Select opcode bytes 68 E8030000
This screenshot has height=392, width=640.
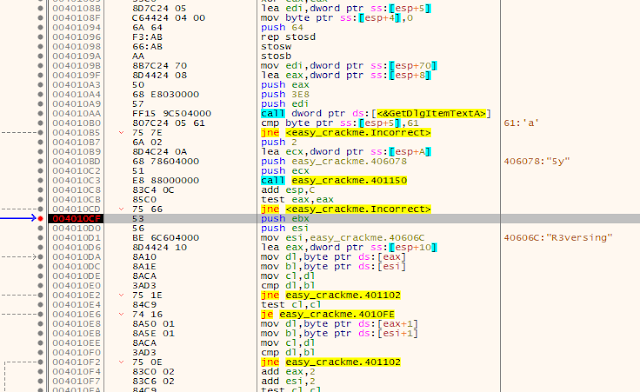(x=166, y=94)
